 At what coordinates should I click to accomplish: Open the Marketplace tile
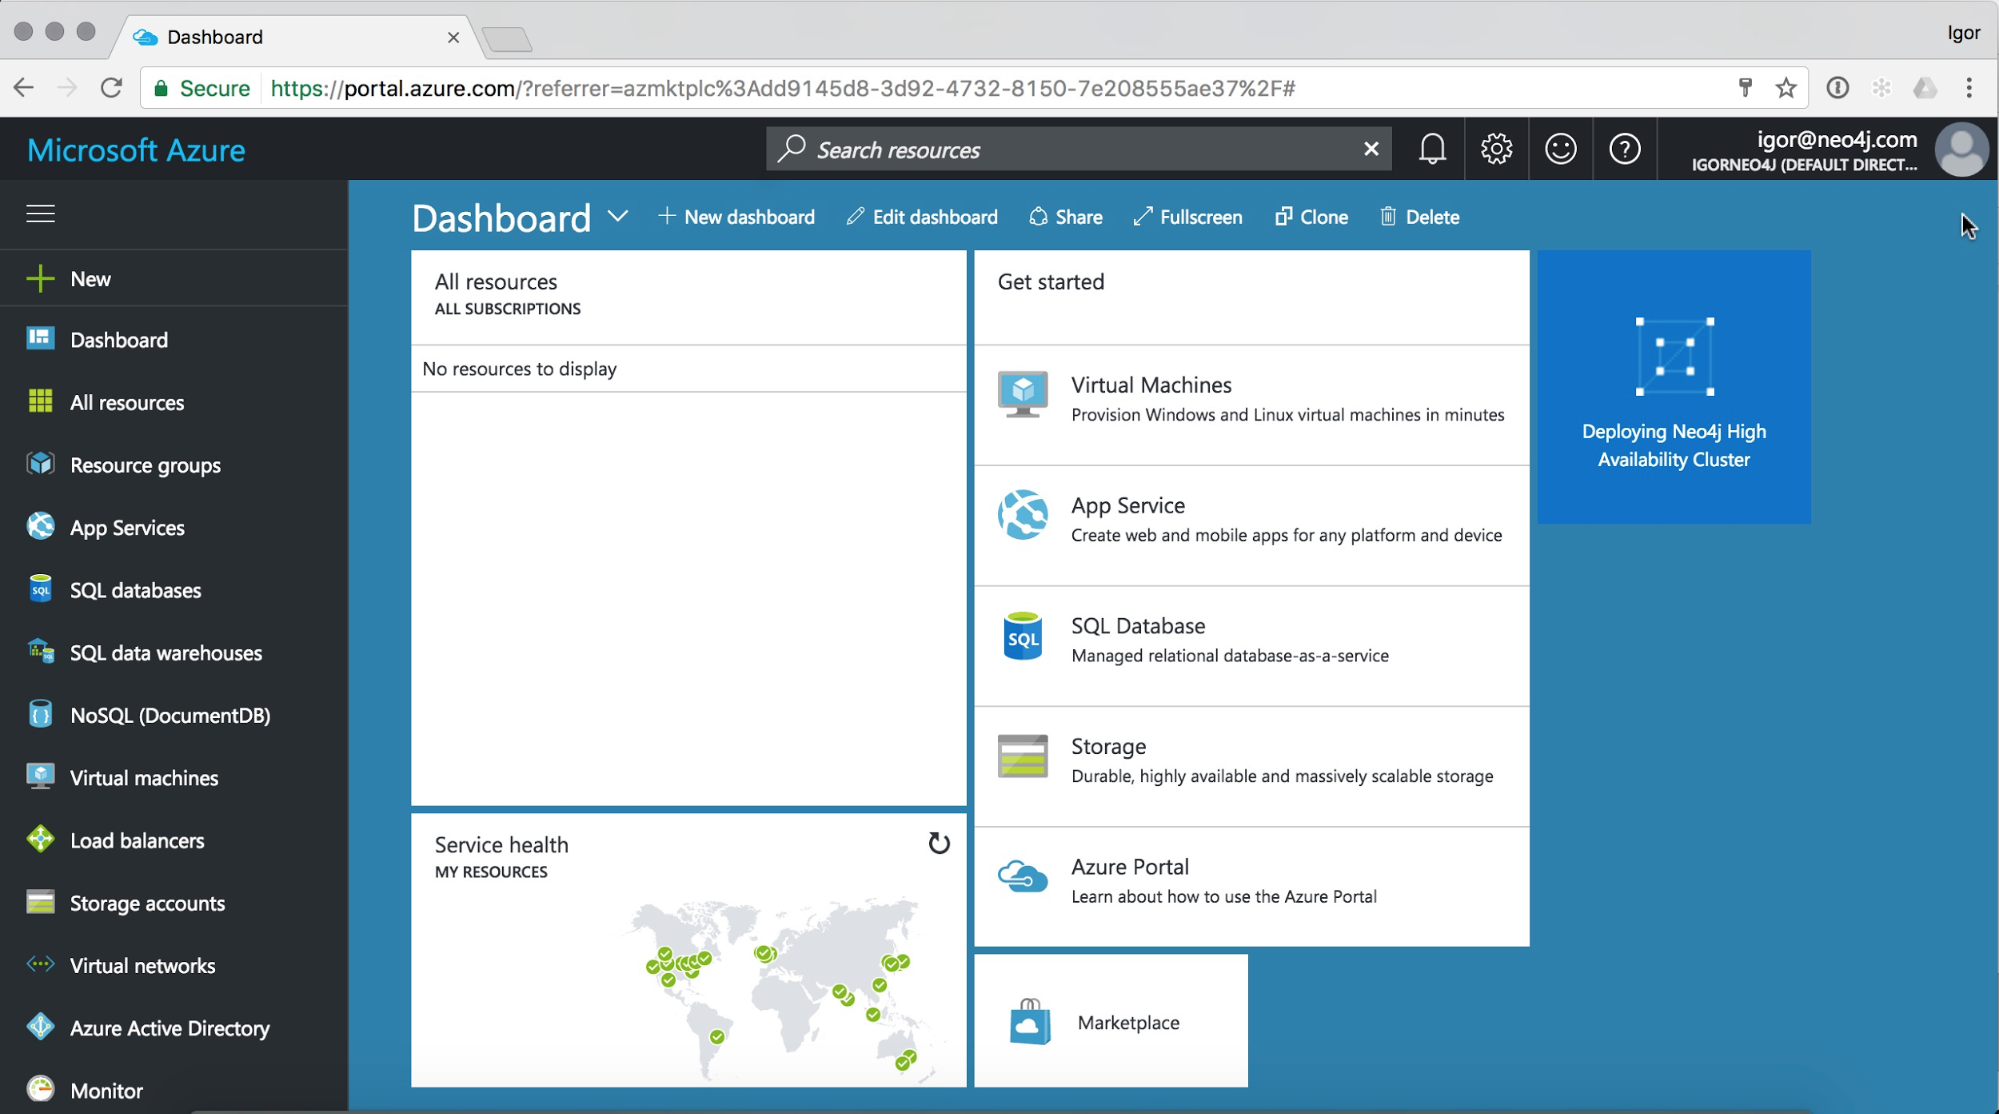[x=1111, y=1020]
